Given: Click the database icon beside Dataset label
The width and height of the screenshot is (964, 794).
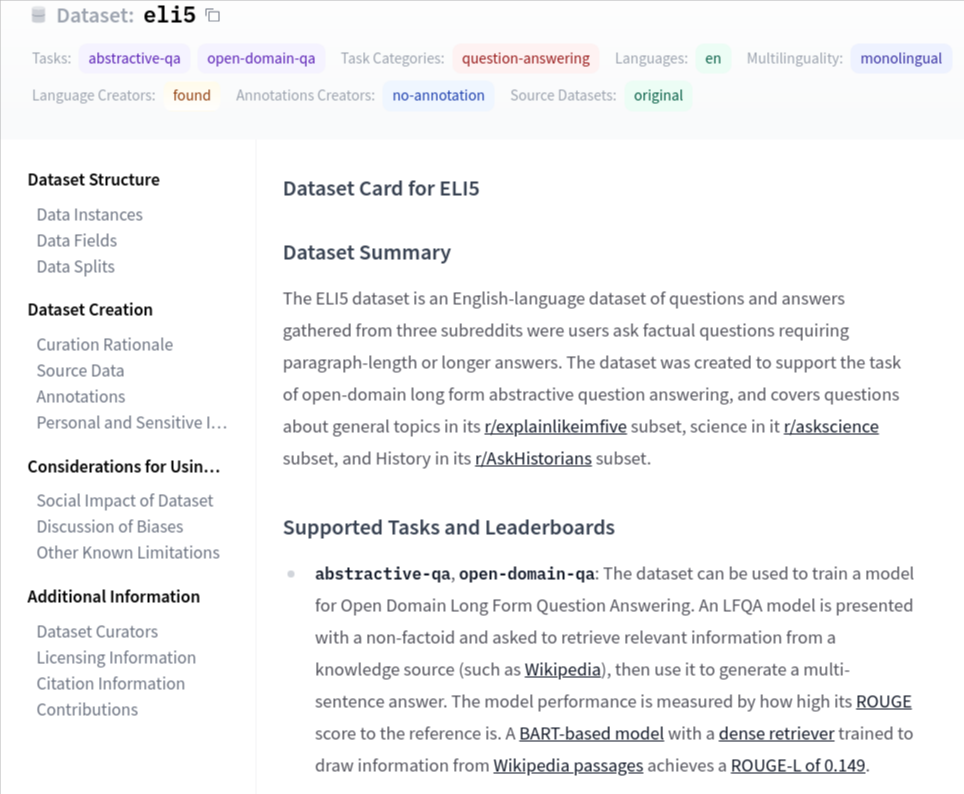Looking at the screenshot, I should pyautogui.click(x=39, y=15).
